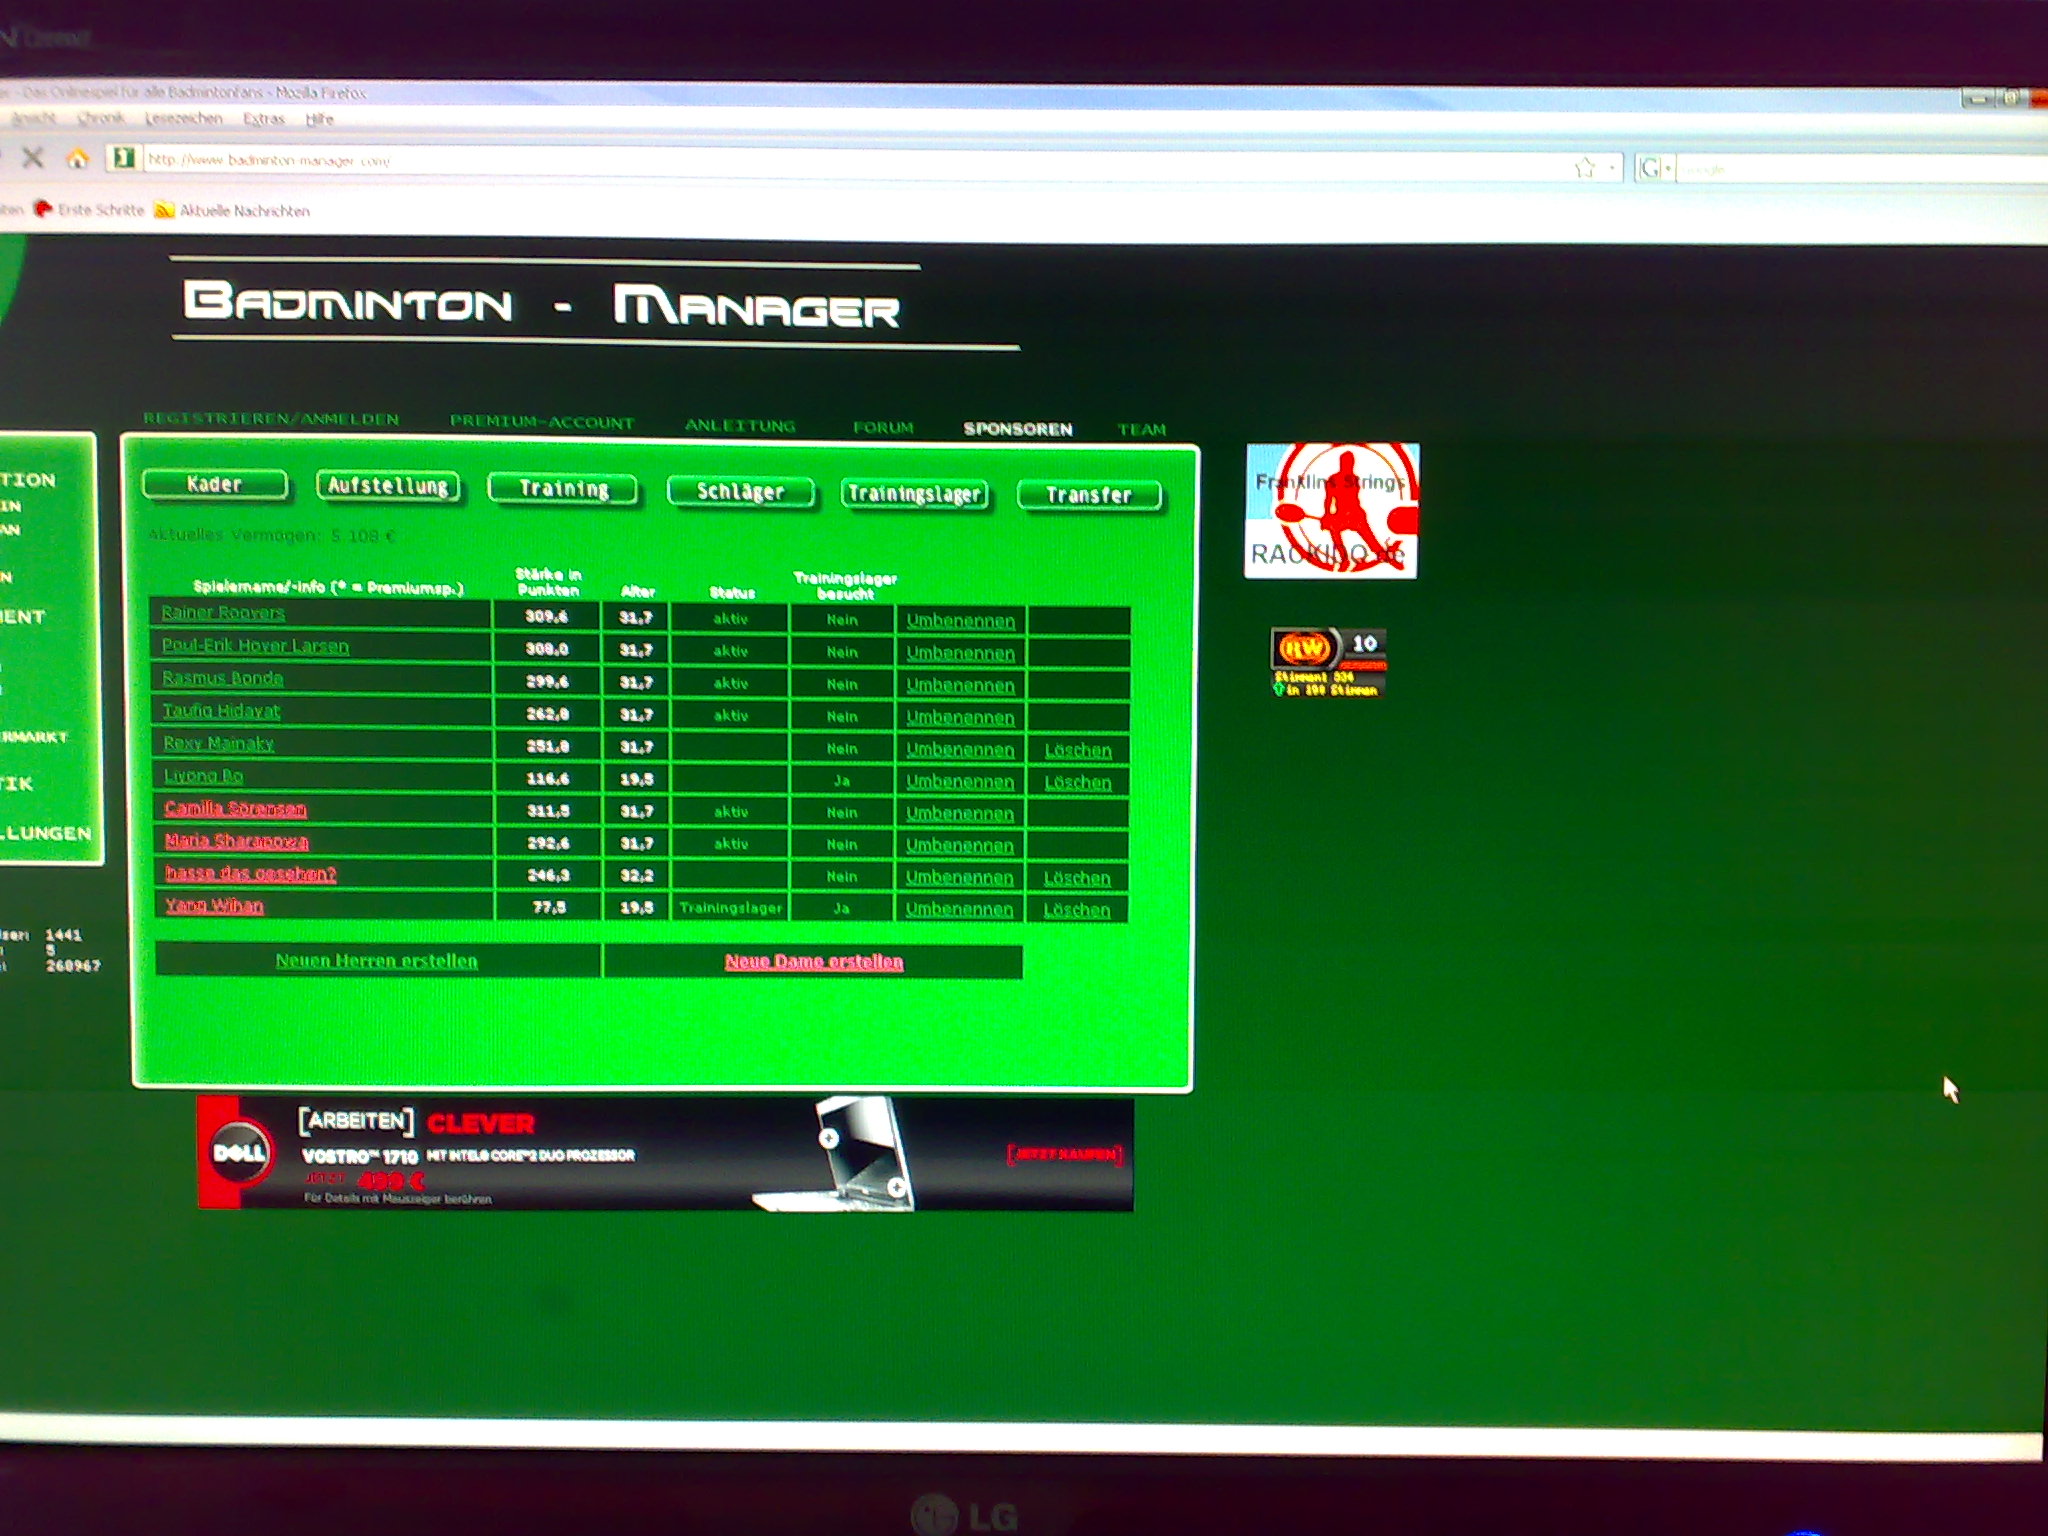Open the address bar history dropdown arrow
2048x1536 pixels.
1611,168
